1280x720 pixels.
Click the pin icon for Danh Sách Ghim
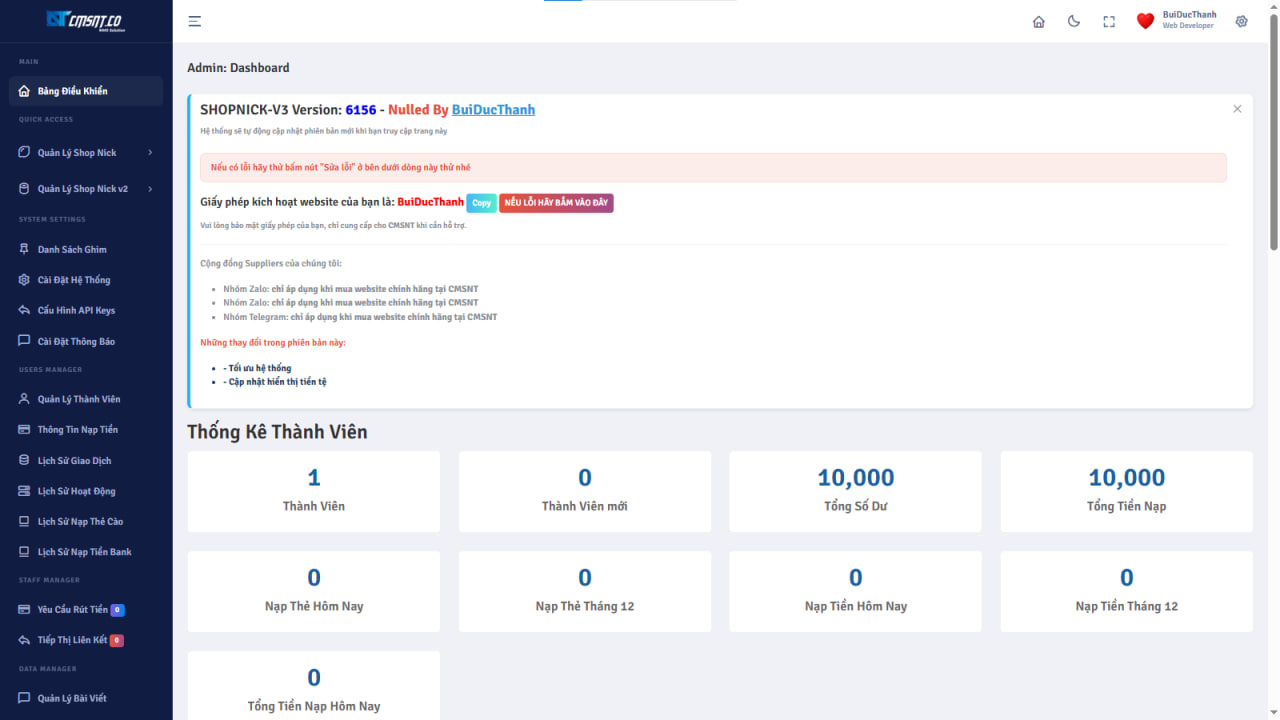pos(25,250)
